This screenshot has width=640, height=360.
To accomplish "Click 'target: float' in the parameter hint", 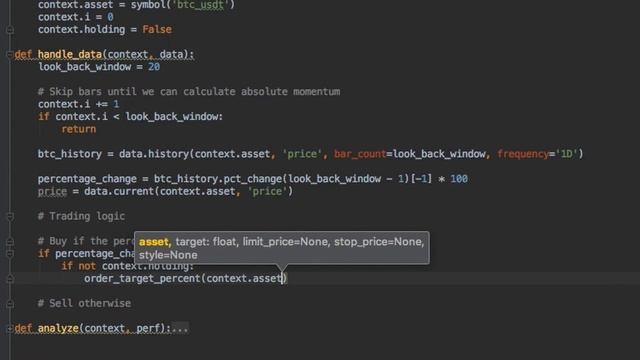I will (x=205, y=242).
